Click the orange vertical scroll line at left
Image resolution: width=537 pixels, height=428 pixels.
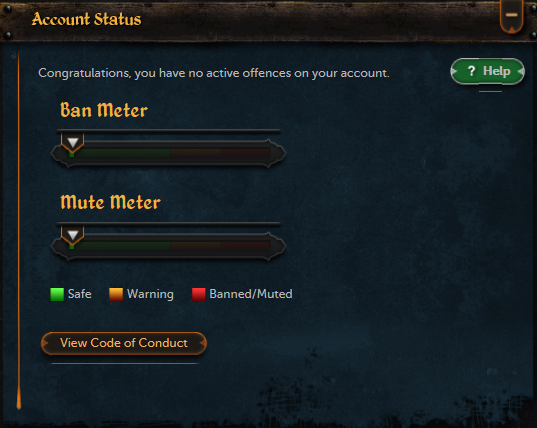18,230
